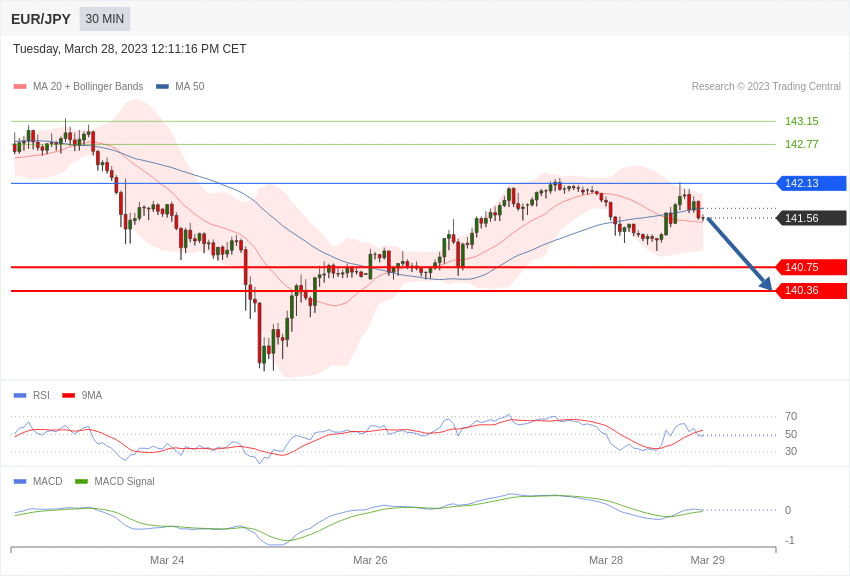Click the MA 20 + Bollinger Bands legend label

pyautogui.click(x=88, y=86)
